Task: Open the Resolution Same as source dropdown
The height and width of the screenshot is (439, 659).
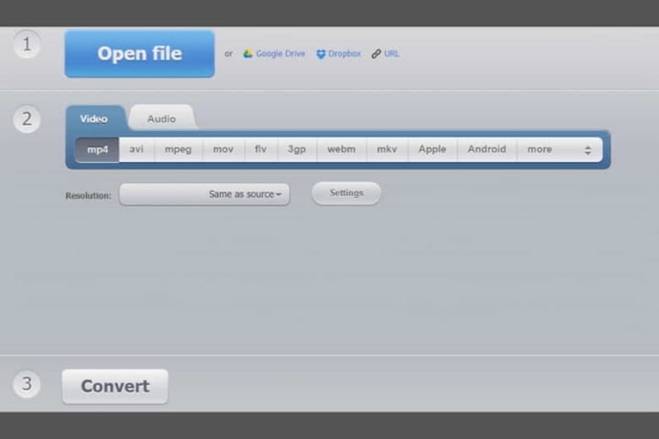Action: tap(204, 194)
